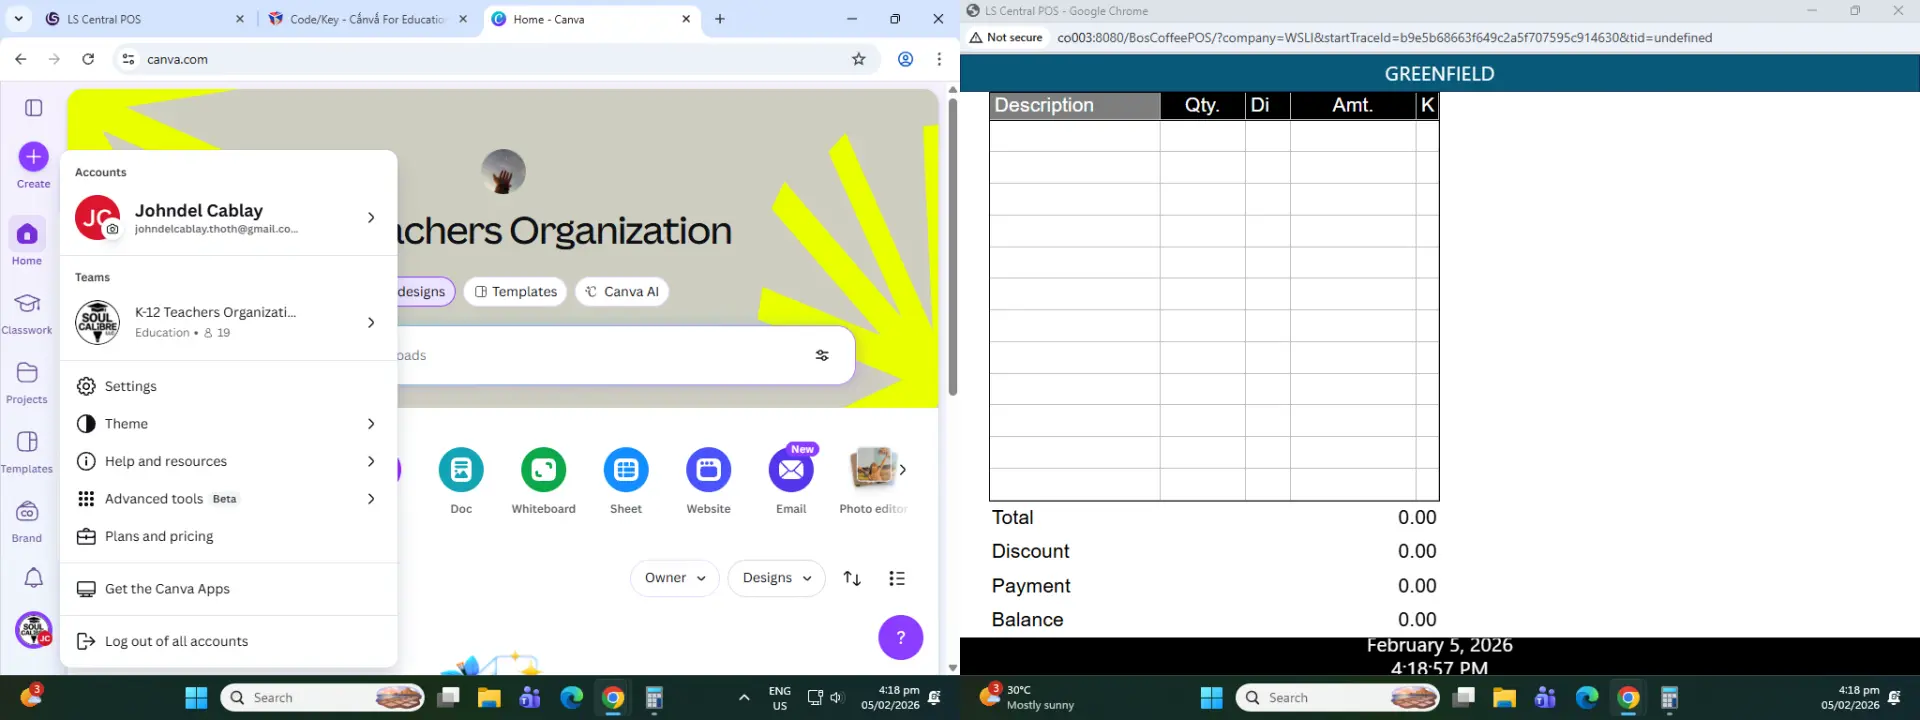The height and width of the screenshot is (720, 1920).
Task: Click taskbar Search box on right taskbar
Action: point(1338,698)
